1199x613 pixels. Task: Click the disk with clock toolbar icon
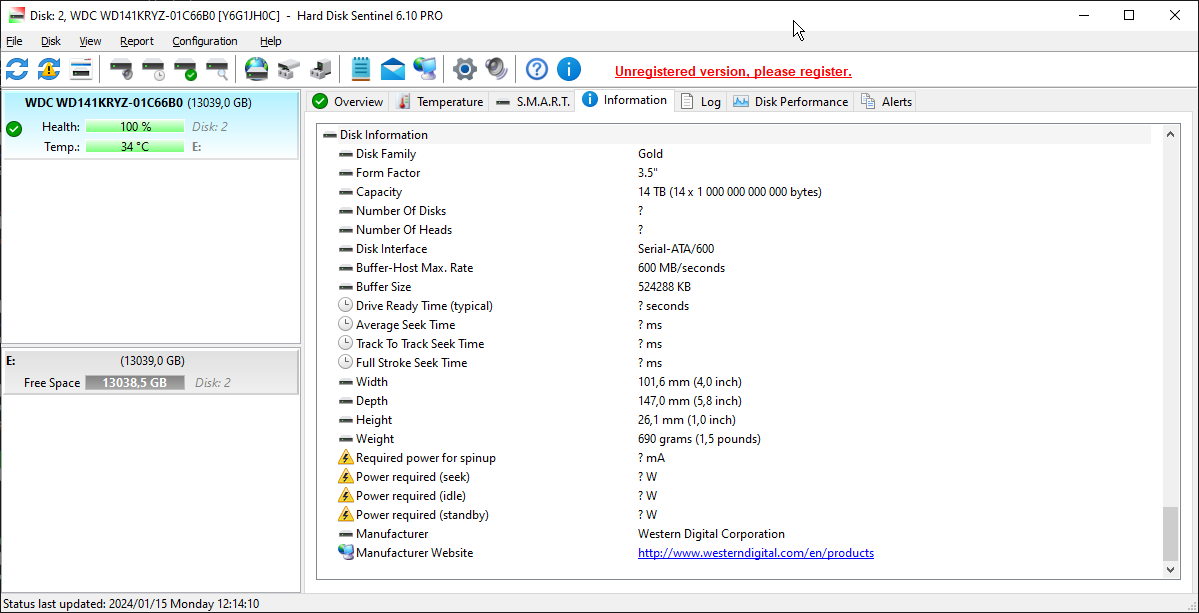[x=154, y=70]
